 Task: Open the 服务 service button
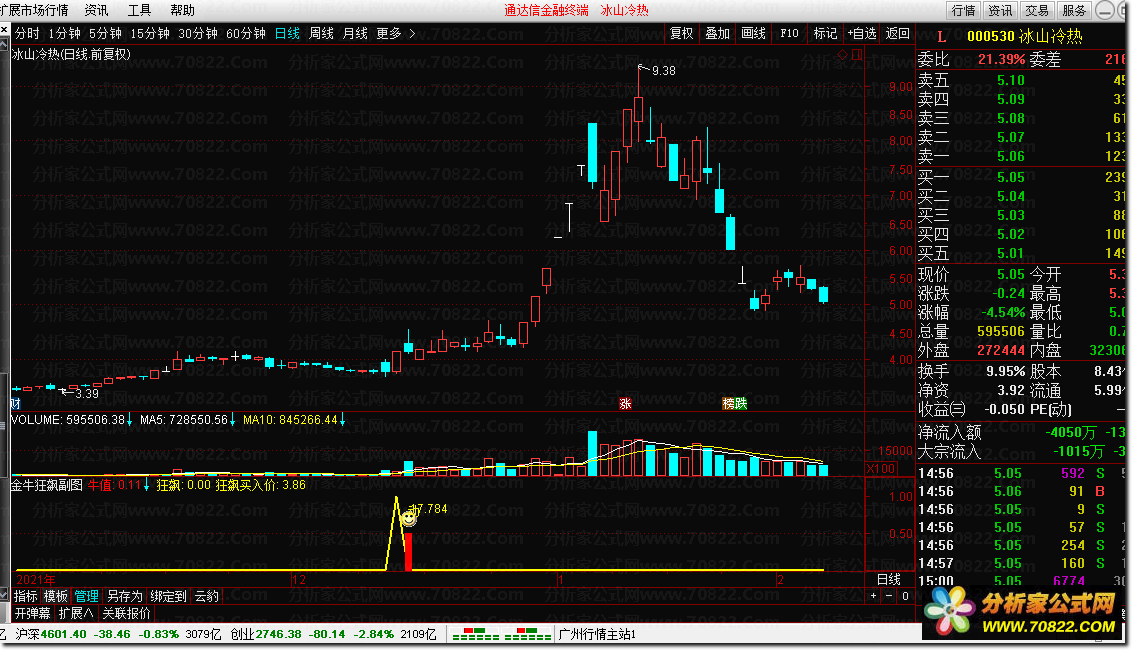pos(1074,10)
